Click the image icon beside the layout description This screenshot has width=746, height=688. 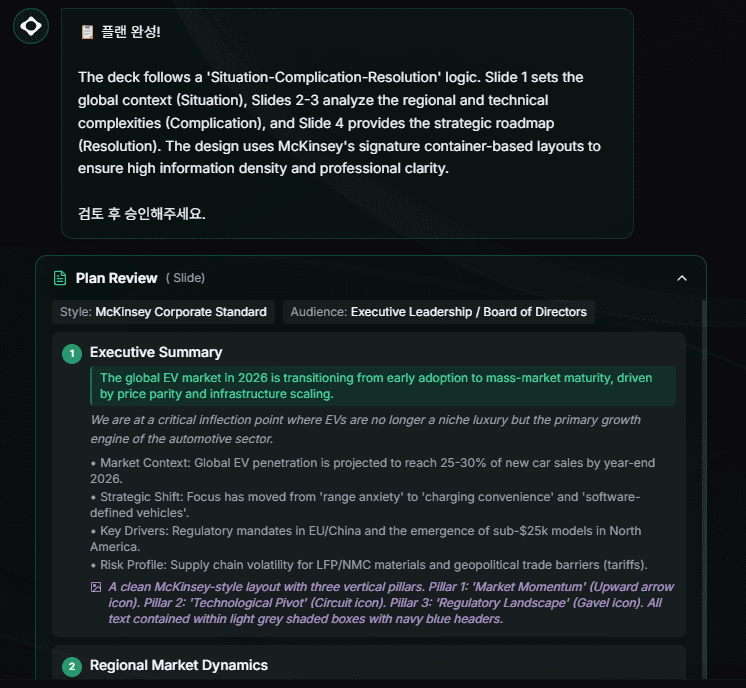pos(96,587)
